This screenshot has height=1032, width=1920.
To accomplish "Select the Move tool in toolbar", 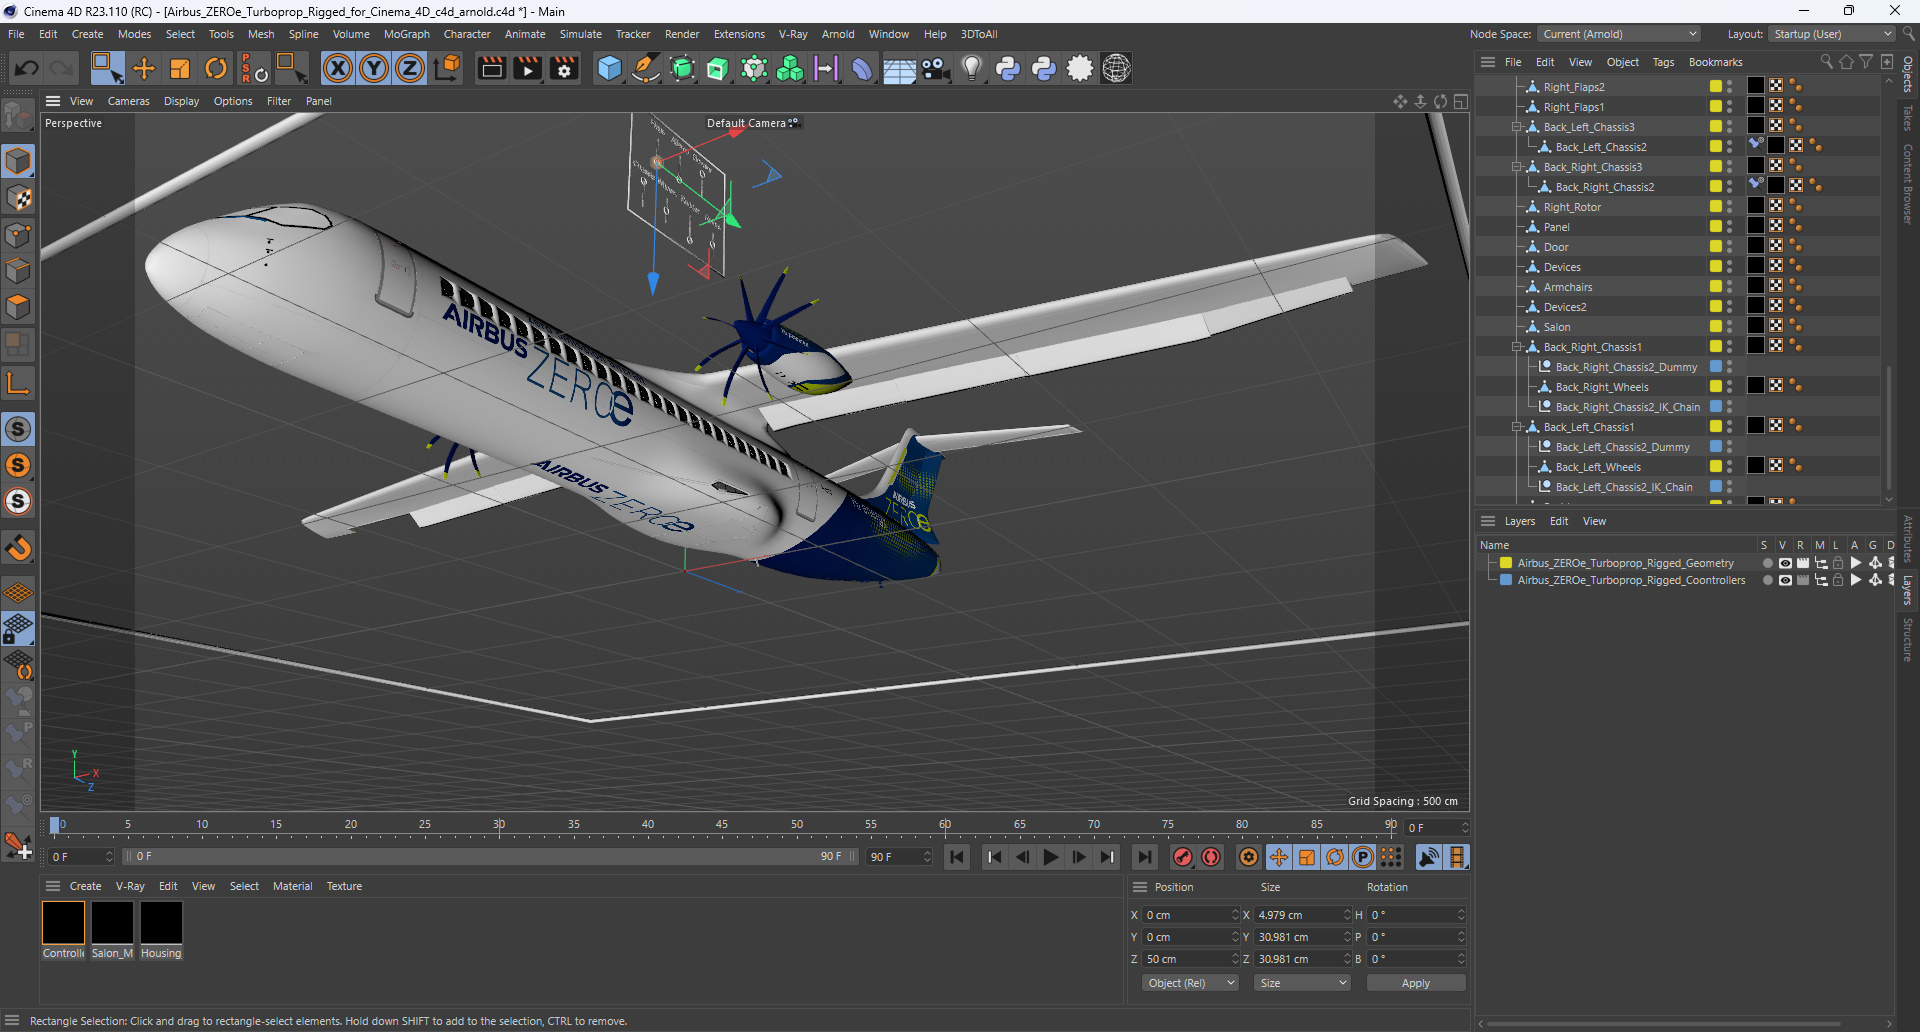I will point(144,68).
